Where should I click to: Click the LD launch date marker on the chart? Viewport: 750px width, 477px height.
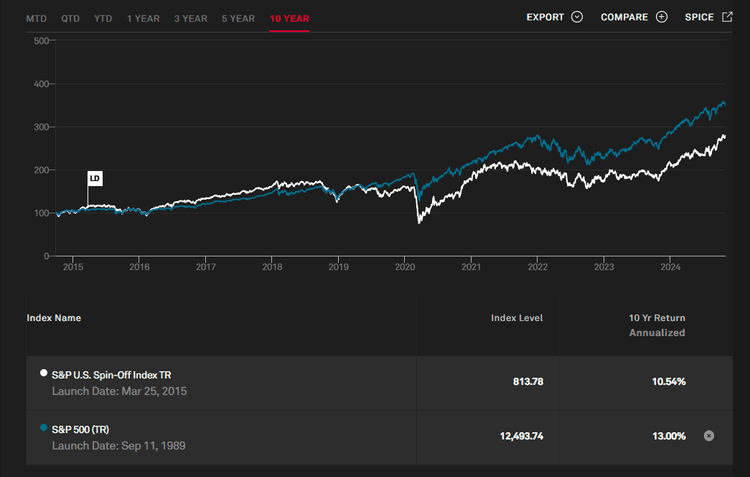point(95,178)
